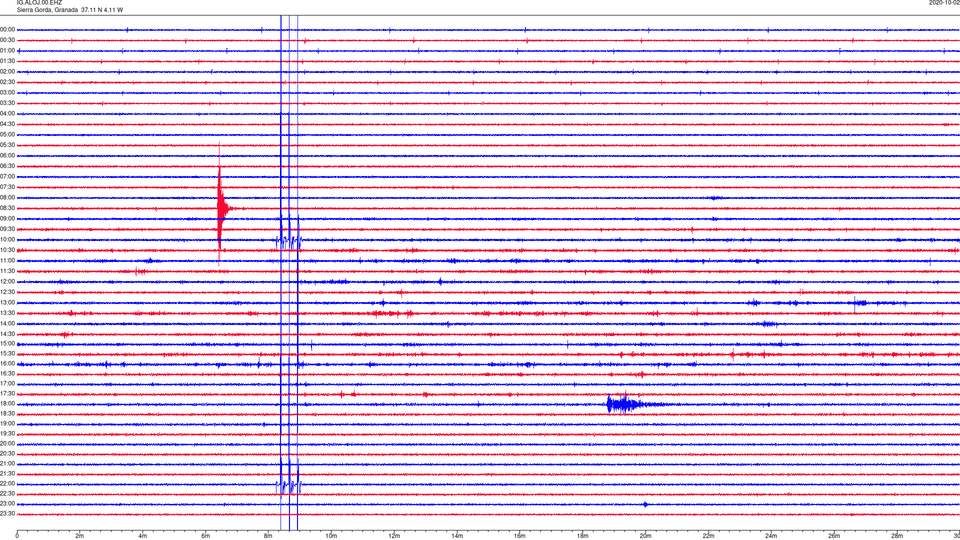Click the calibration pulses on the 22:00 trace
960x540 pixels.
[x=288, y=486]
